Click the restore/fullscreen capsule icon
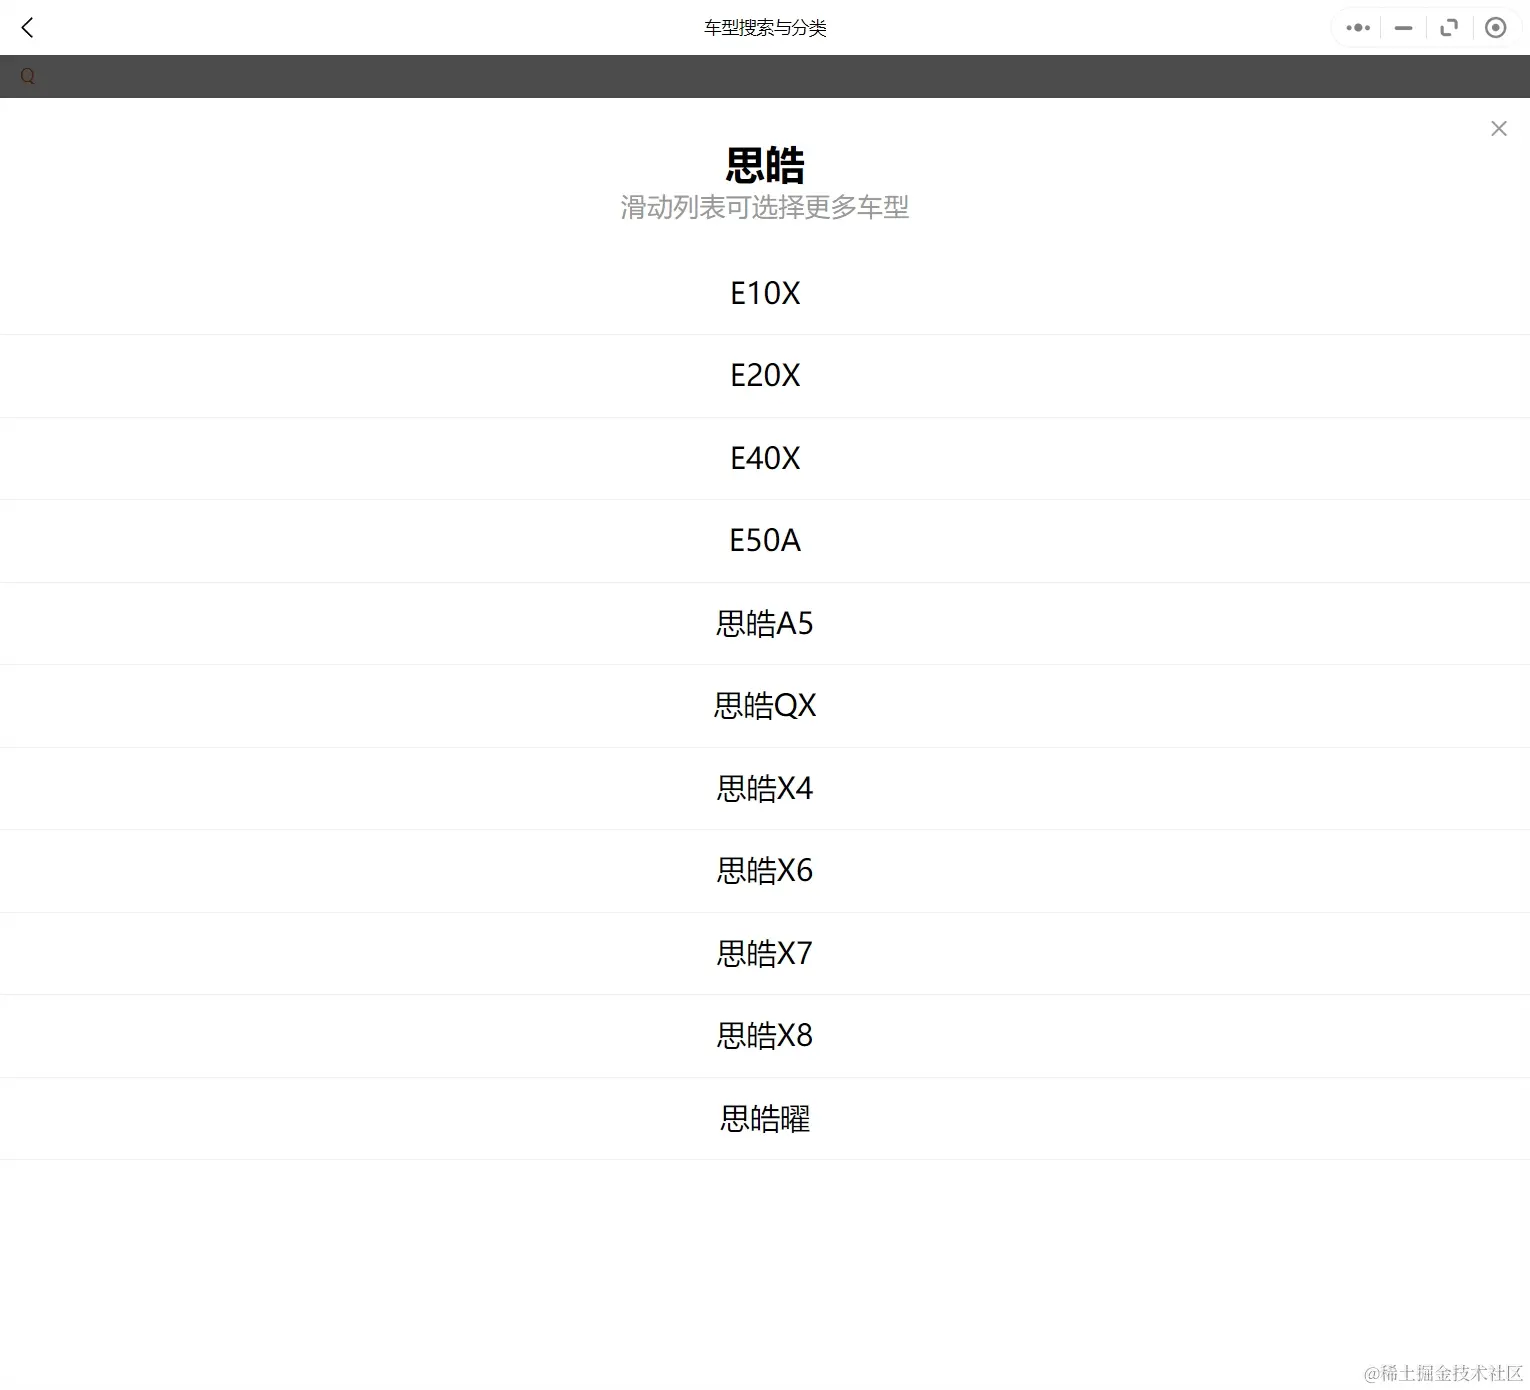The image size is (1530, 1390). 1448,27
